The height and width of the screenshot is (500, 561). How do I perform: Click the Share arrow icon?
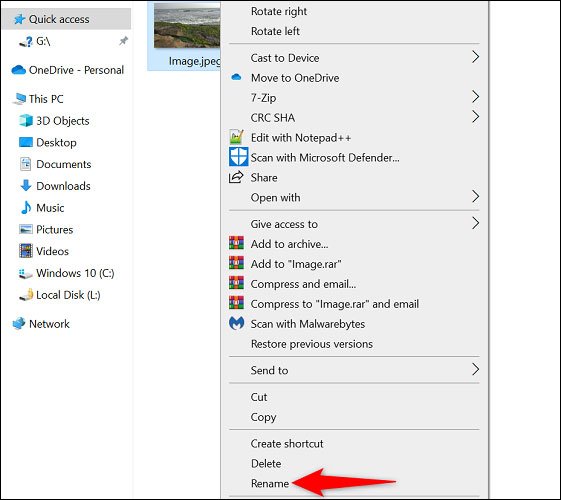[236, 177]
